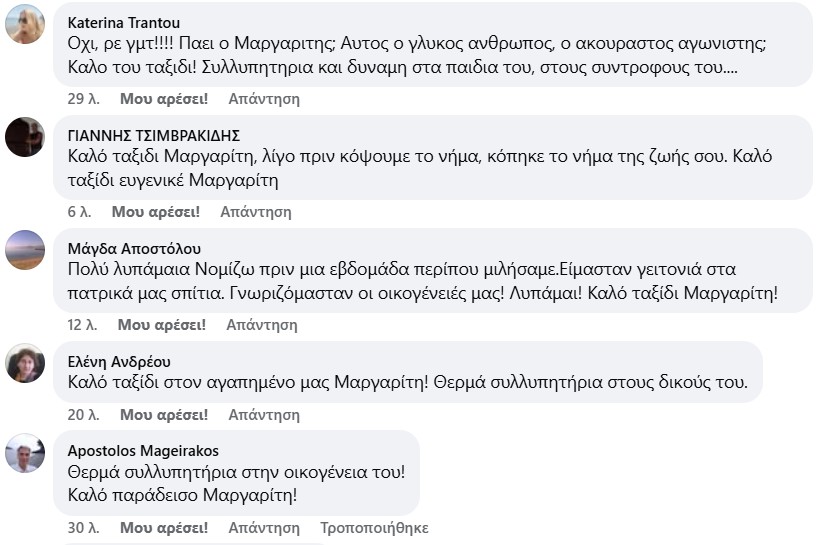821x545 pixels.
Task: Reply to ΓΙΑΝΝΗΣ ΤΣΙΜΒΡΑΚΙΔΗΣ's comment
Action: tap(256, 212)
